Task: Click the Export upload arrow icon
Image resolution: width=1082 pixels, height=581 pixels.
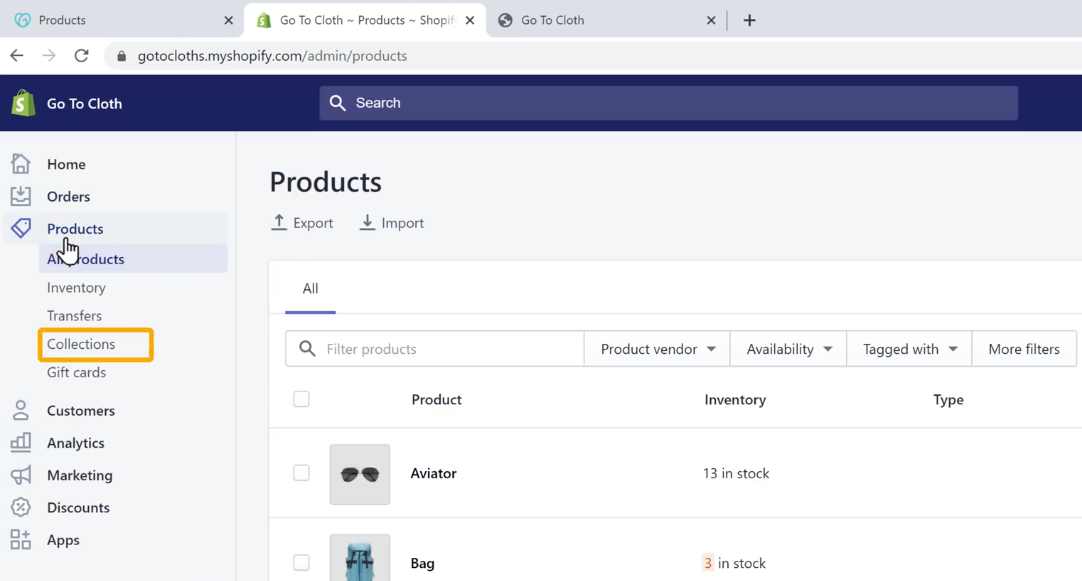Action: (279, 222)
